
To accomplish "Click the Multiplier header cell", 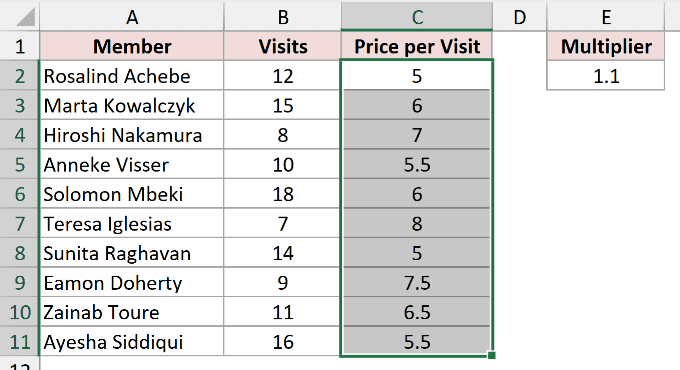I will [x=606, y=46].
